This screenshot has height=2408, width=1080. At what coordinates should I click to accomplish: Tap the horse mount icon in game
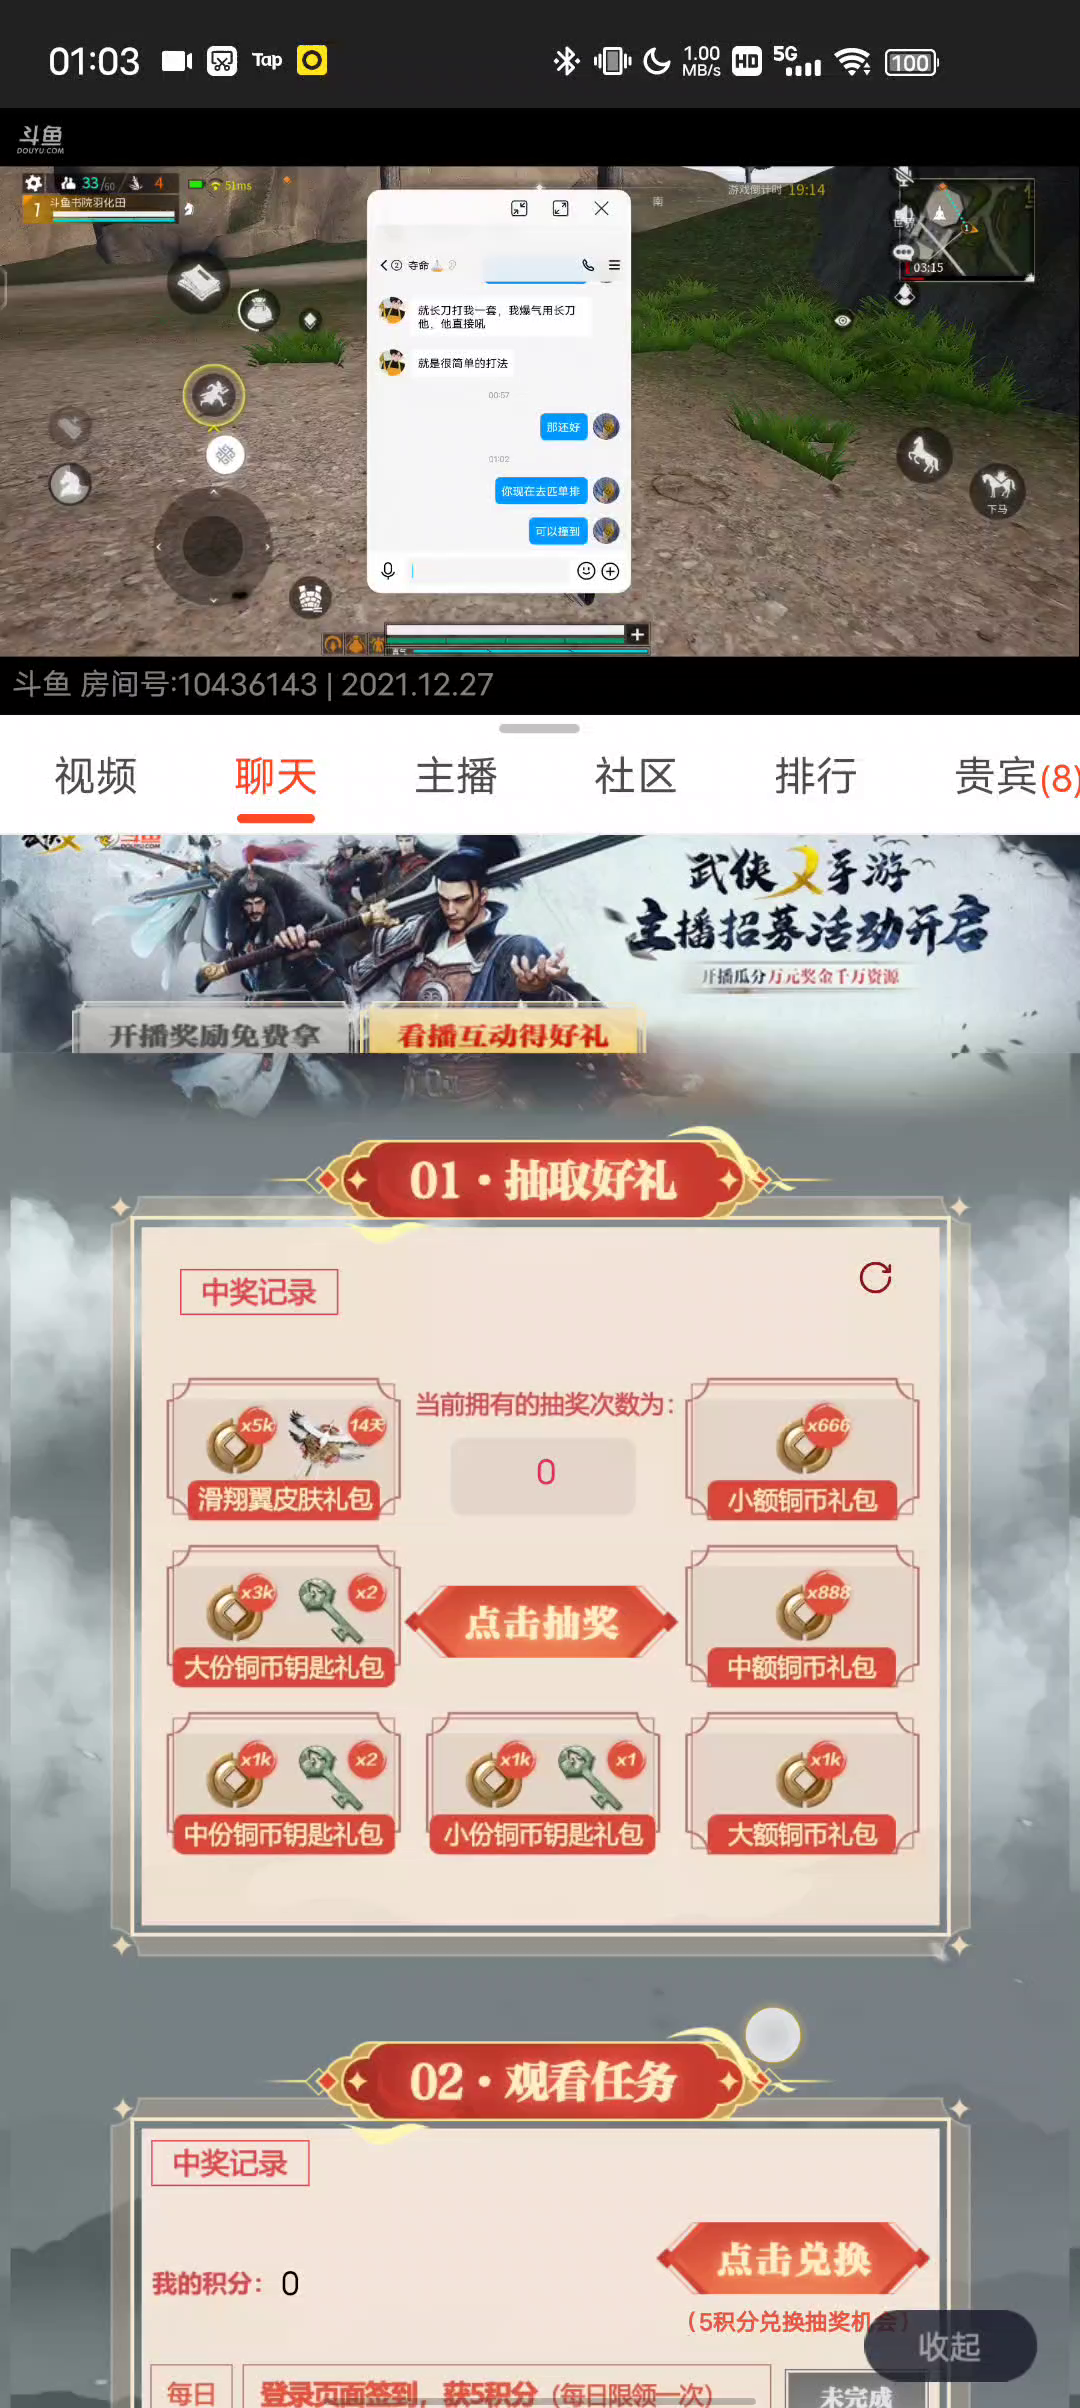pos(923,456)
